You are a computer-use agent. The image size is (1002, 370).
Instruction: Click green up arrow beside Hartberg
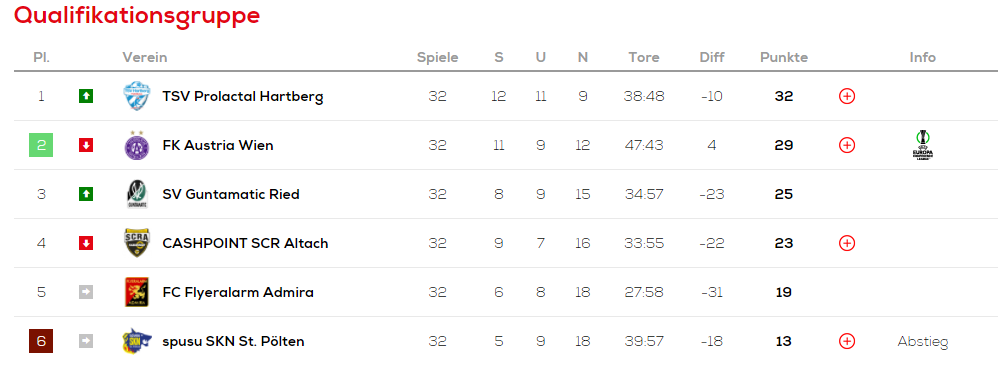point(86,96)
